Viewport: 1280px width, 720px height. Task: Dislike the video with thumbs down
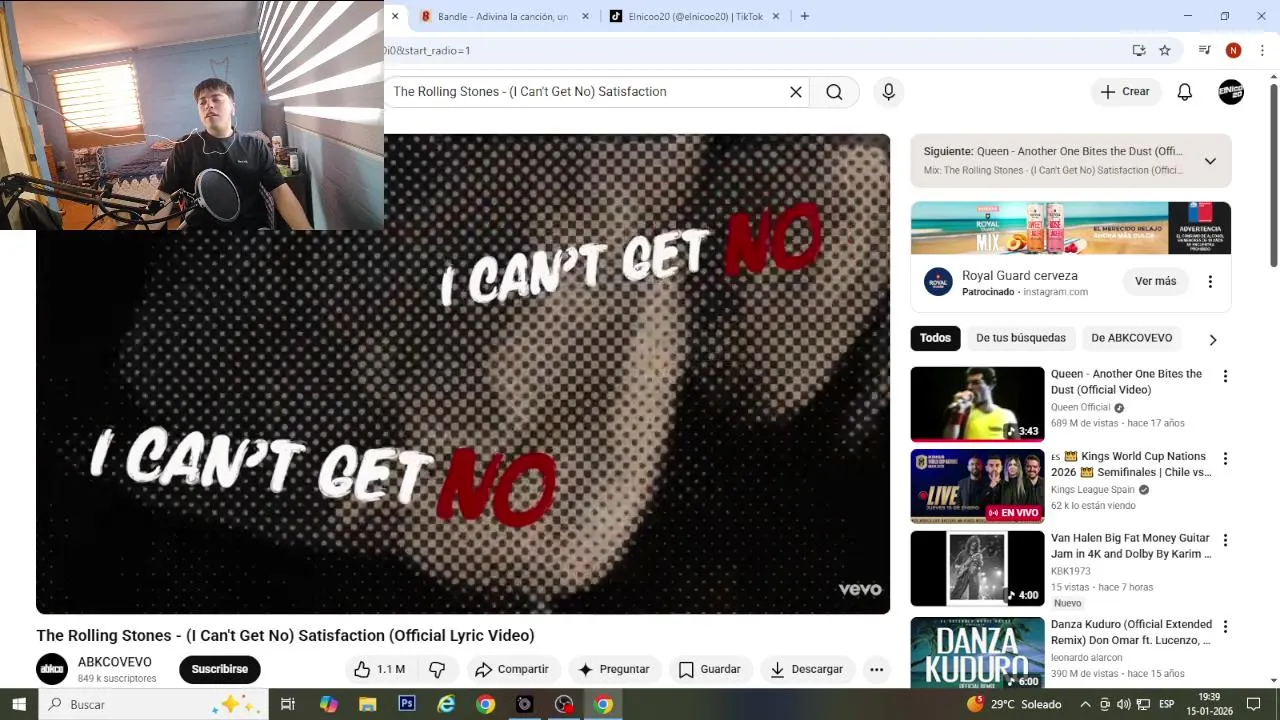[x=437, y=669]
